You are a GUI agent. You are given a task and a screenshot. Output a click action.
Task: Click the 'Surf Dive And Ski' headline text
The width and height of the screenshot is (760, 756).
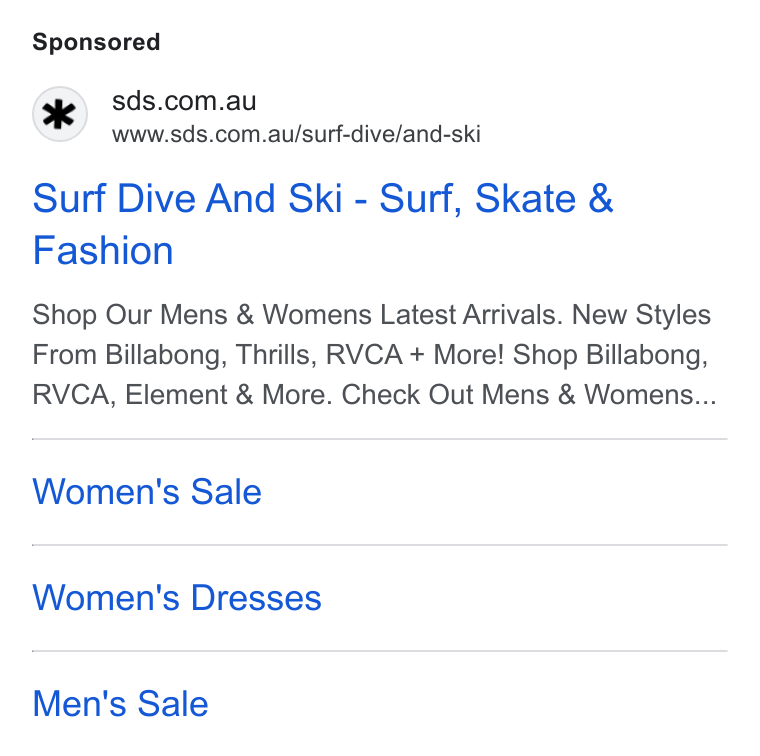click(188, 199)
